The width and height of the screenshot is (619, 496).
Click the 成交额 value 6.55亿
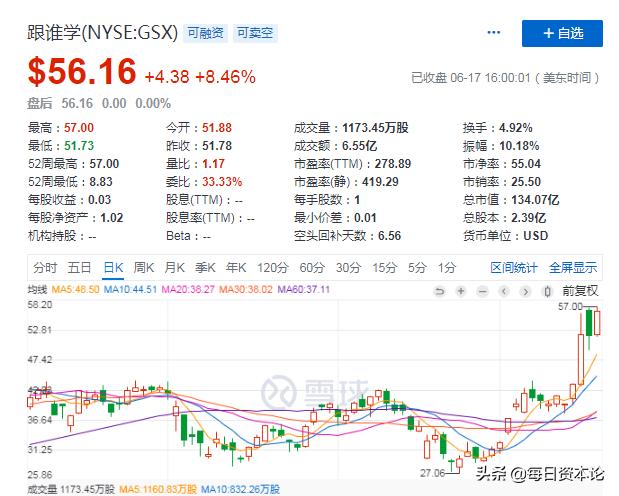tap(359, 146)
